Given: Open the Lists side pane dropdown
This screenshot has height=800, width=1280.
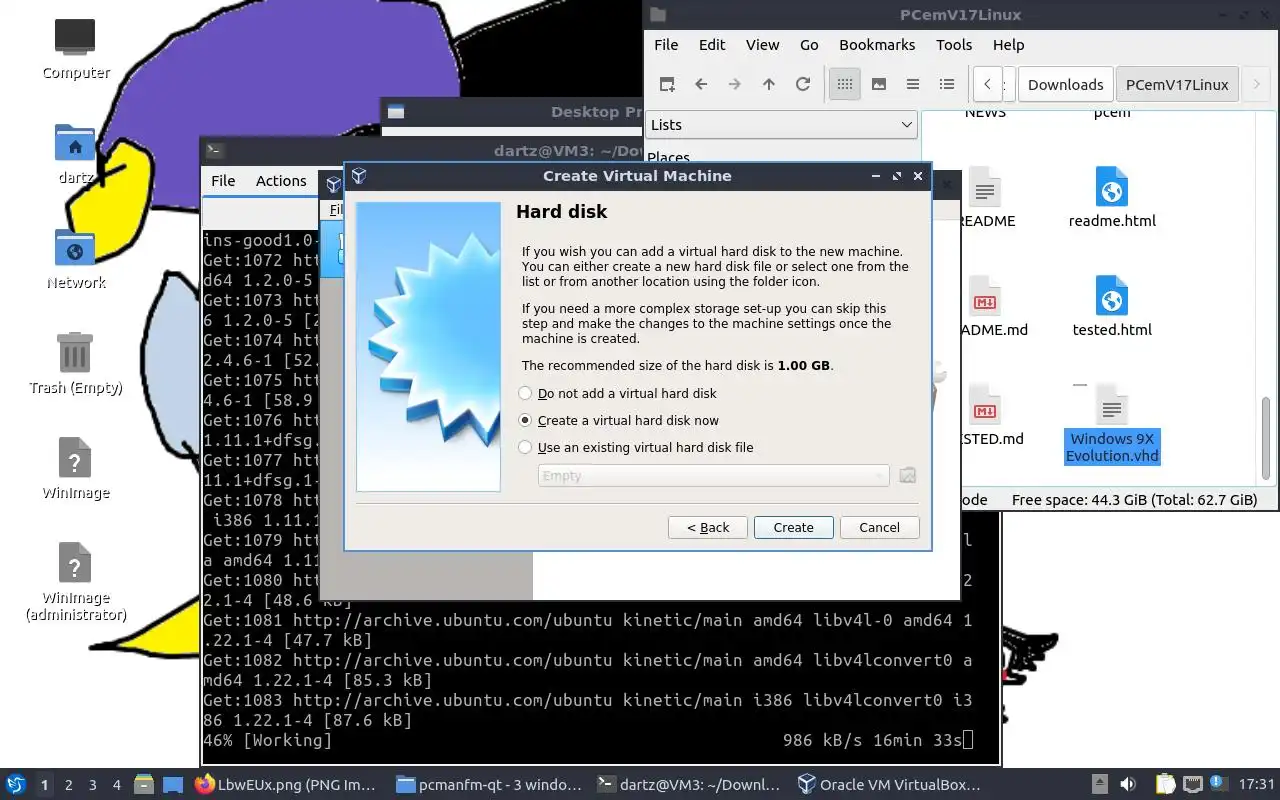Looking at the screenshot, I should [x=781, y=125].
